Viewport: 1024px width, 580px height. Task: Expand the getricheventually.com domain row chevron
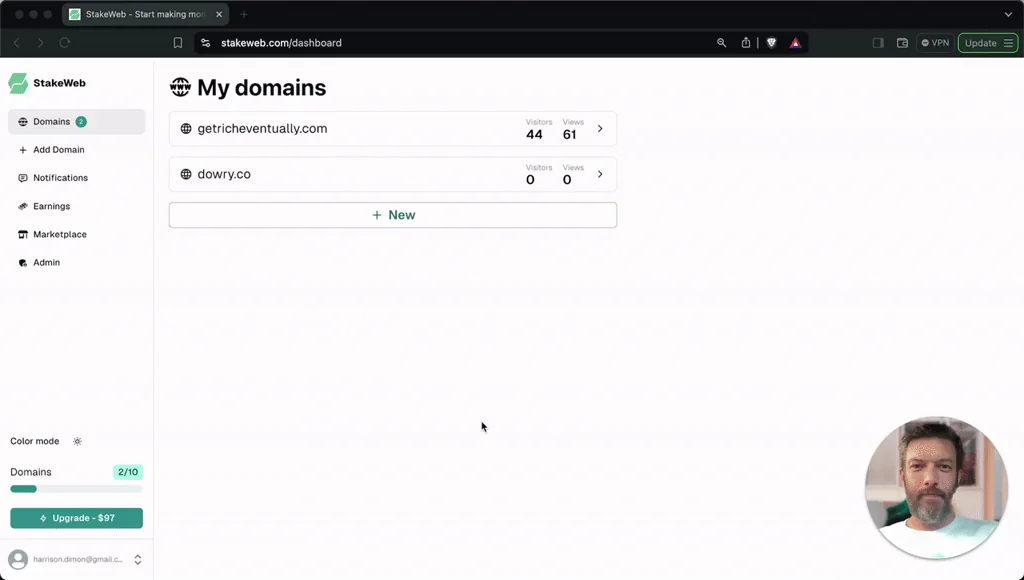point(599,128)
